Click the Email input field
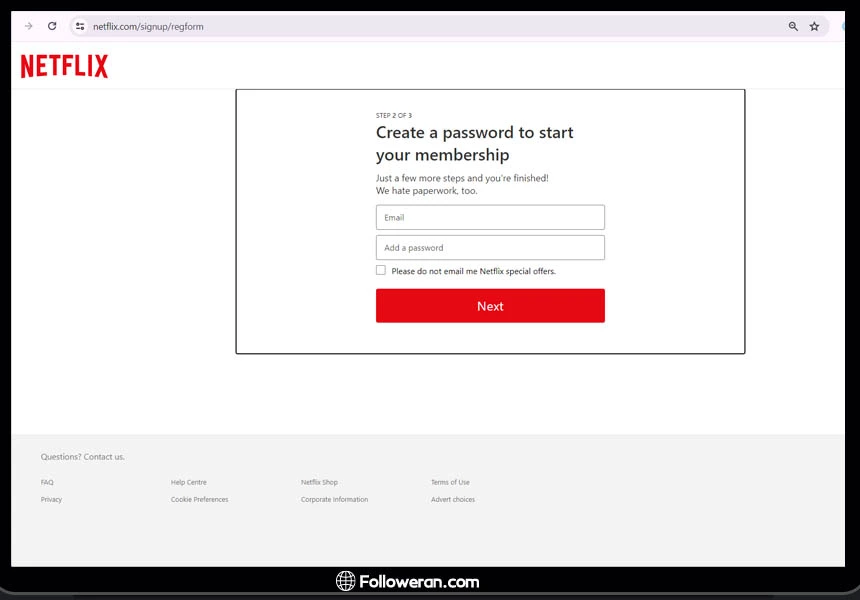 (x=490, y=217)
